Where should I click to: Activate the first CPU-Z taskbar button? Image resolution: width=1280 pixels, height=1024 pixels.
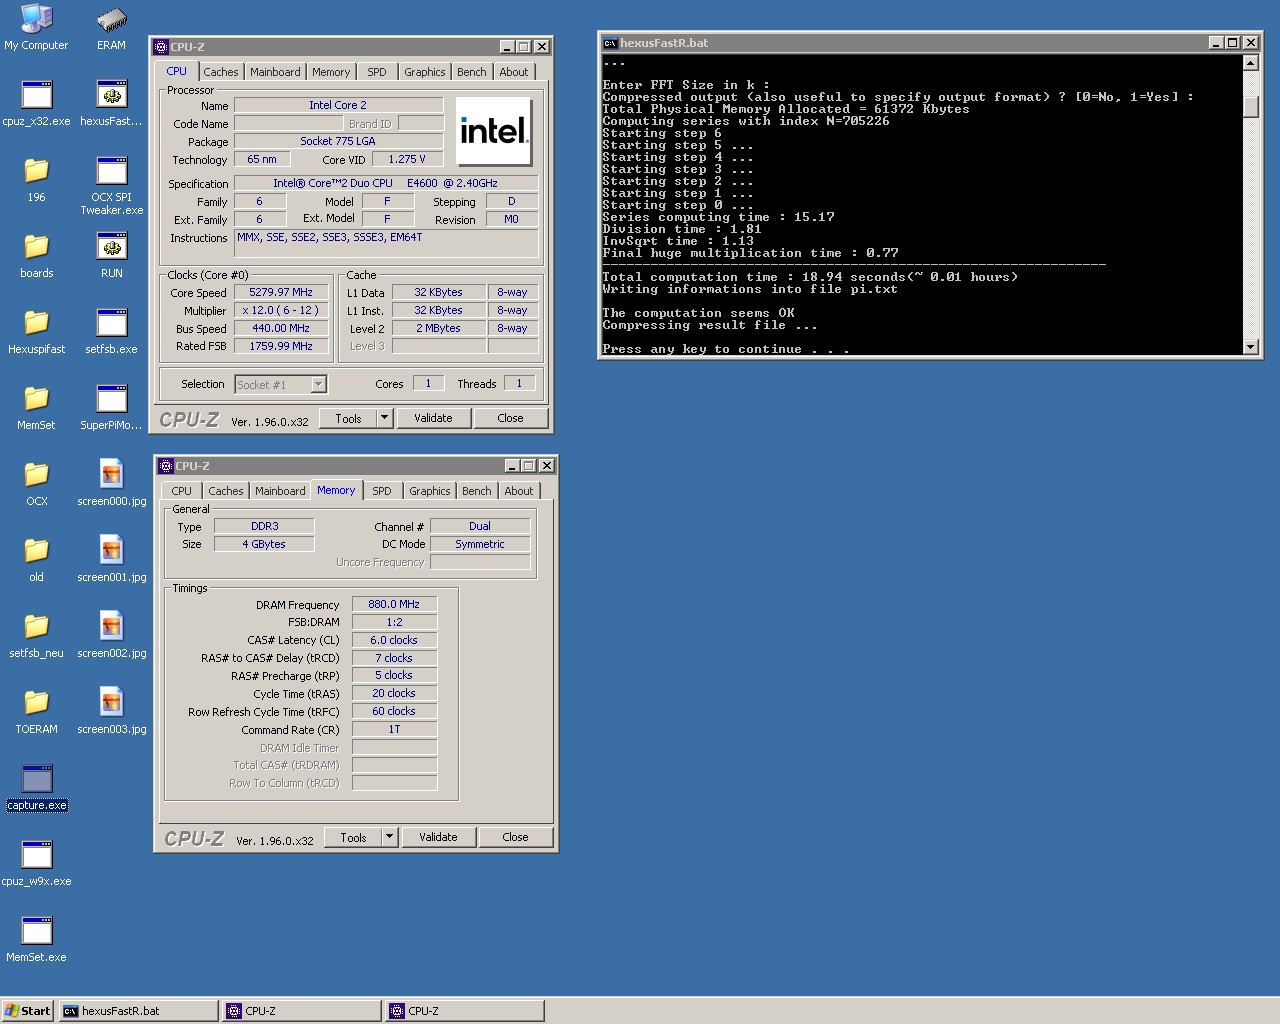coord(302,1011)
